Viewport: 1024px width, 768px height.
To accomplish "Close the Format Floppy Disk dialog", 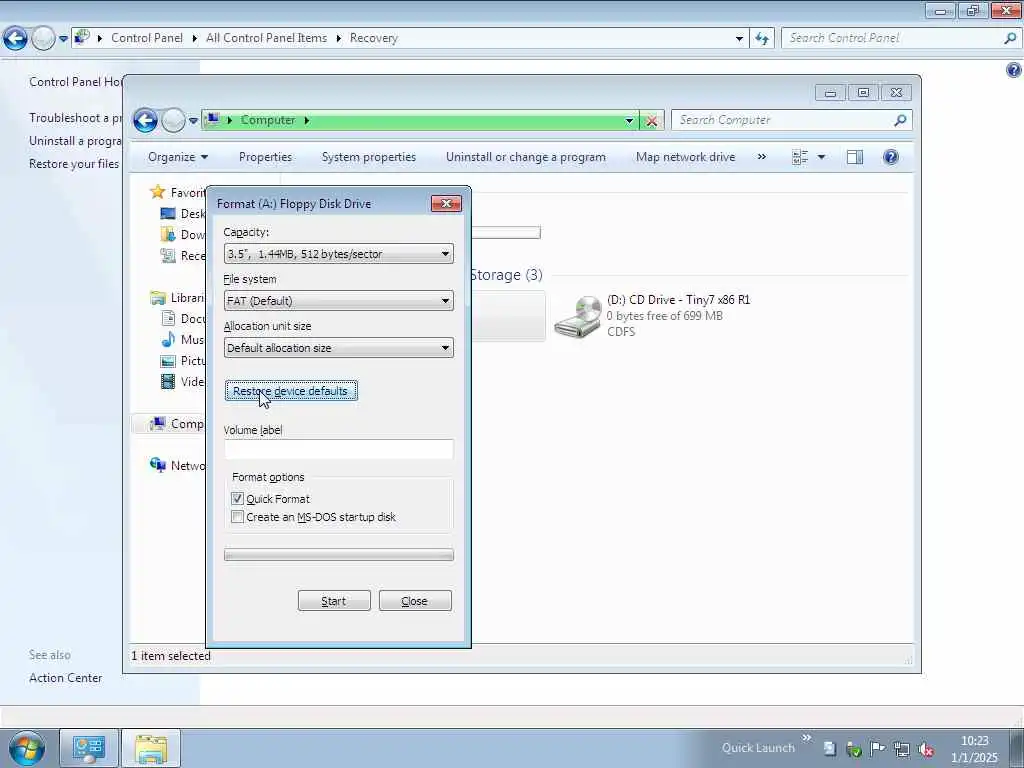I will 446,203.
